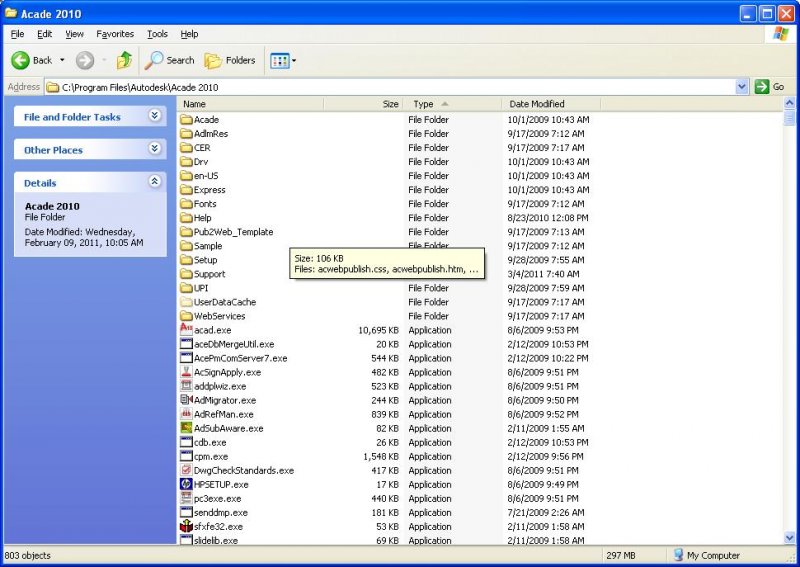Select the acad.exe application icon

click(186, 330)
